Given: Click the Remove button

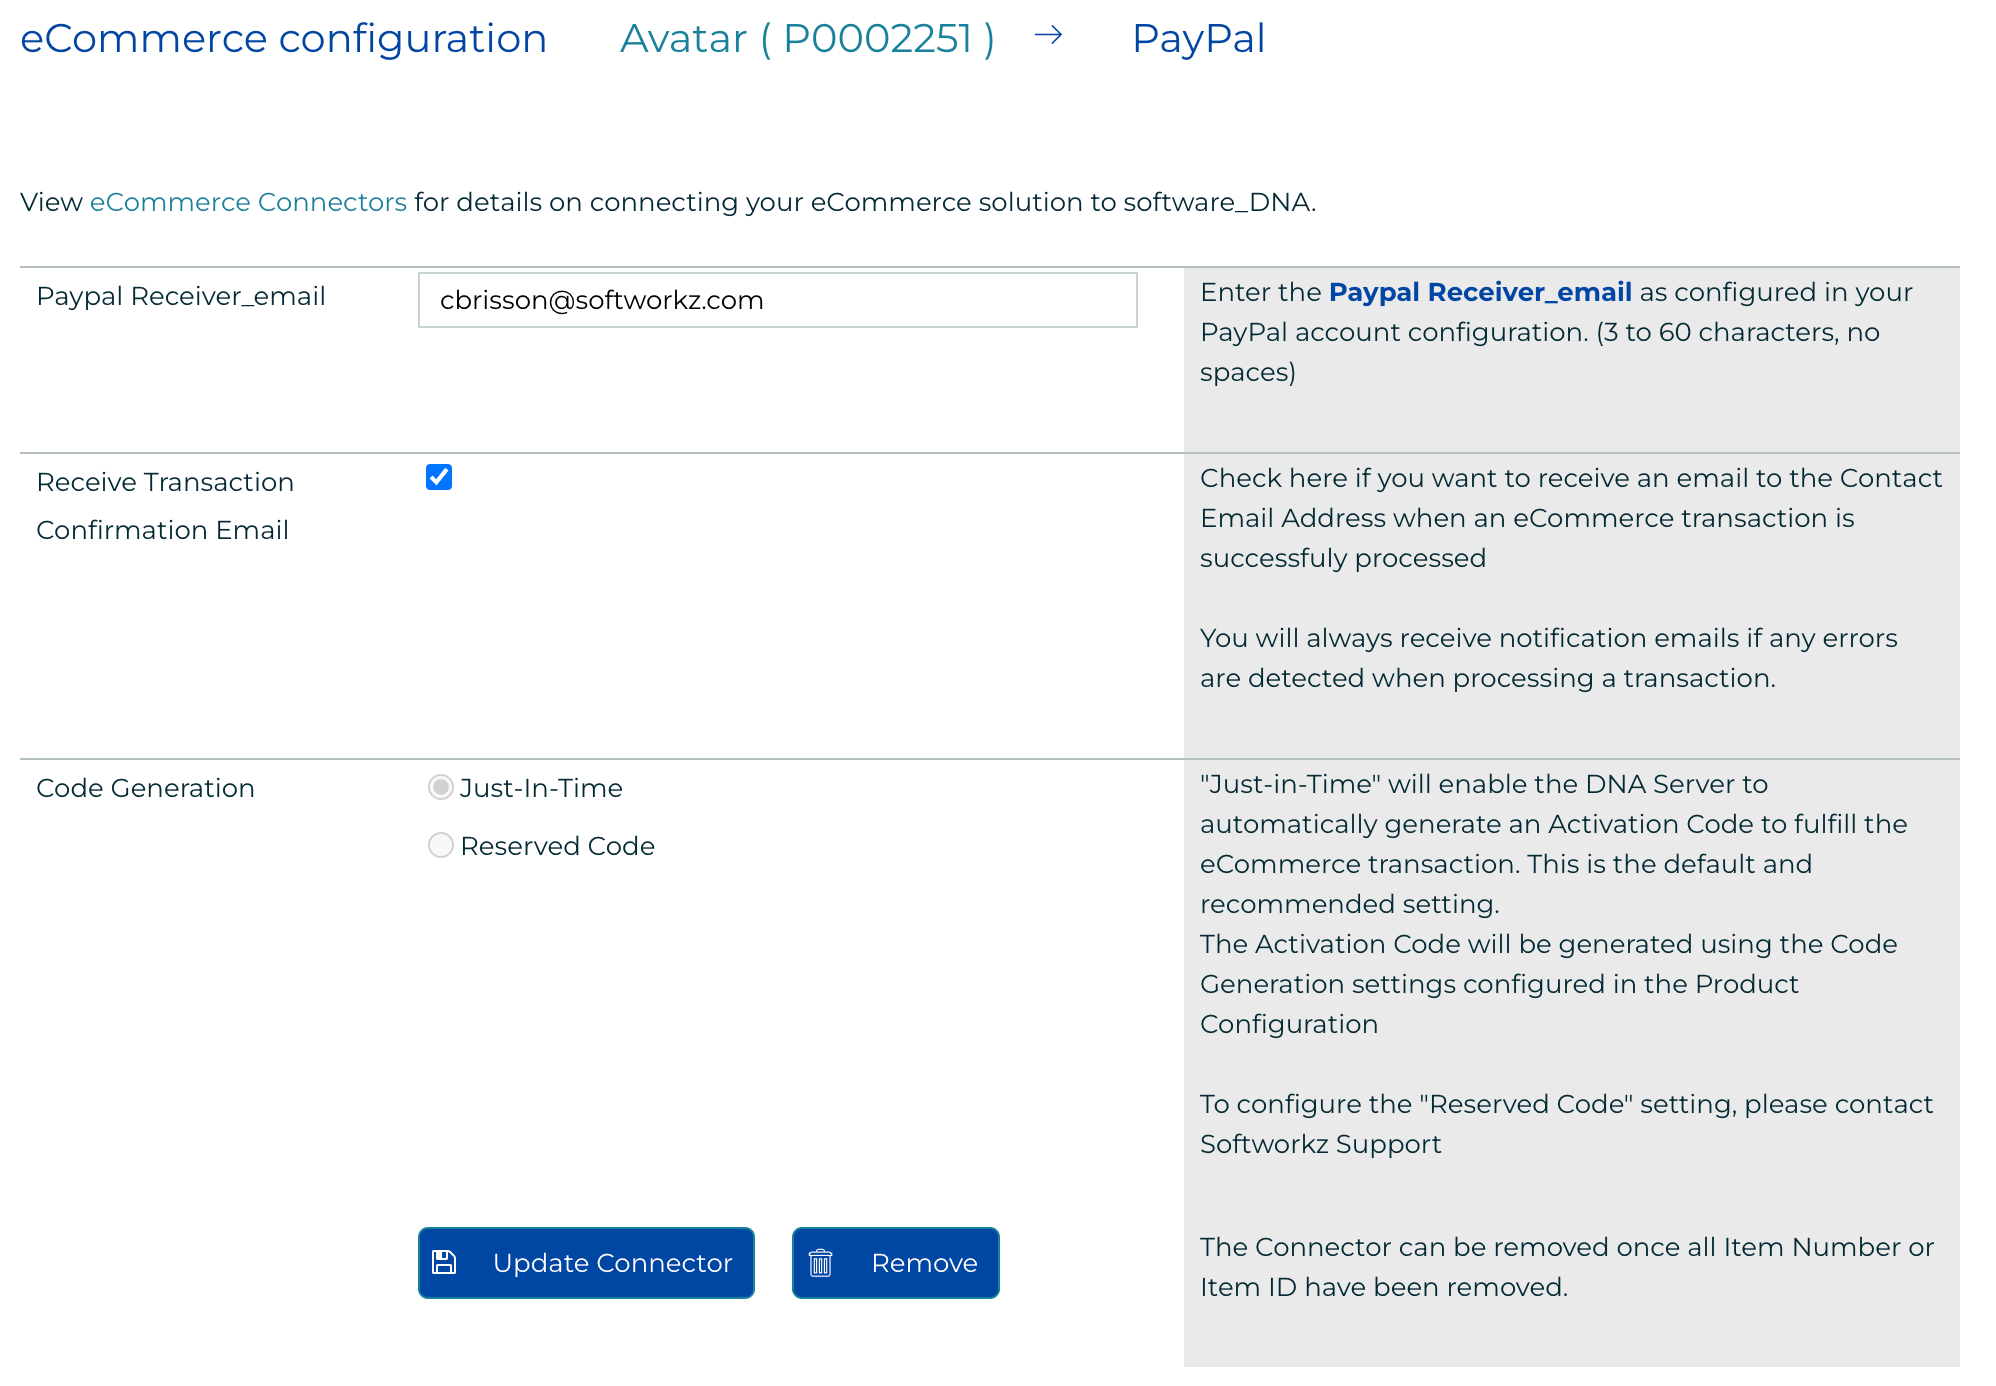Looking at the screenshot, I should pos(895,1260).
